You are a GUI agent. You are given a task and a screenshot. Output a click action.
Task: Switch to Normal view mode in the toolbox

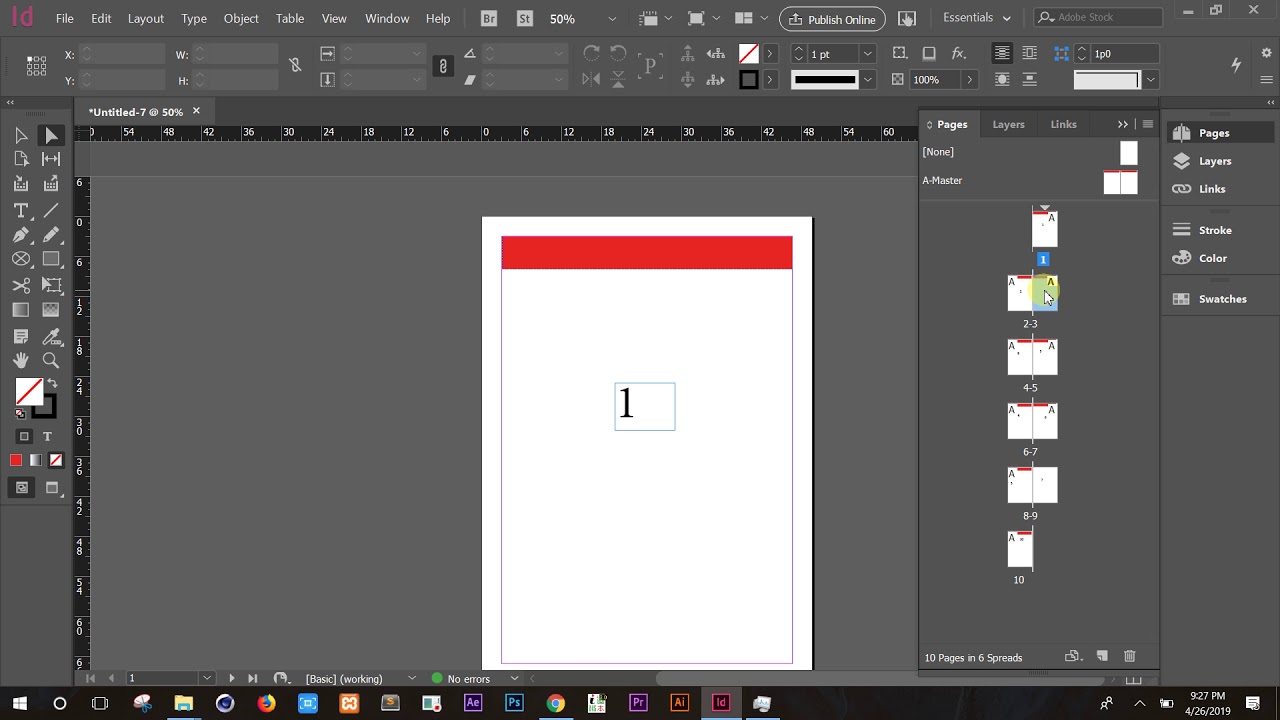coord(21,488)
